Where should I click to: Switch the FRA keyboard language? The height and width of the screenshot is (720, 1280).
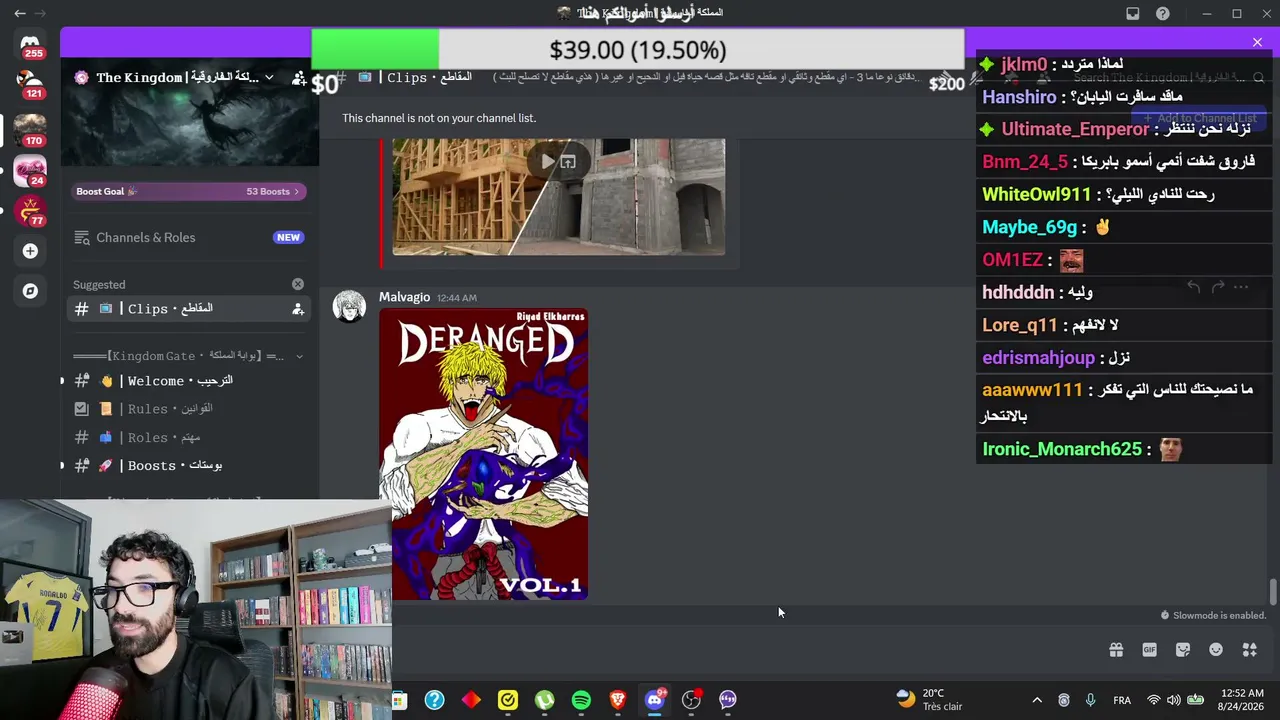[1122, 700]
